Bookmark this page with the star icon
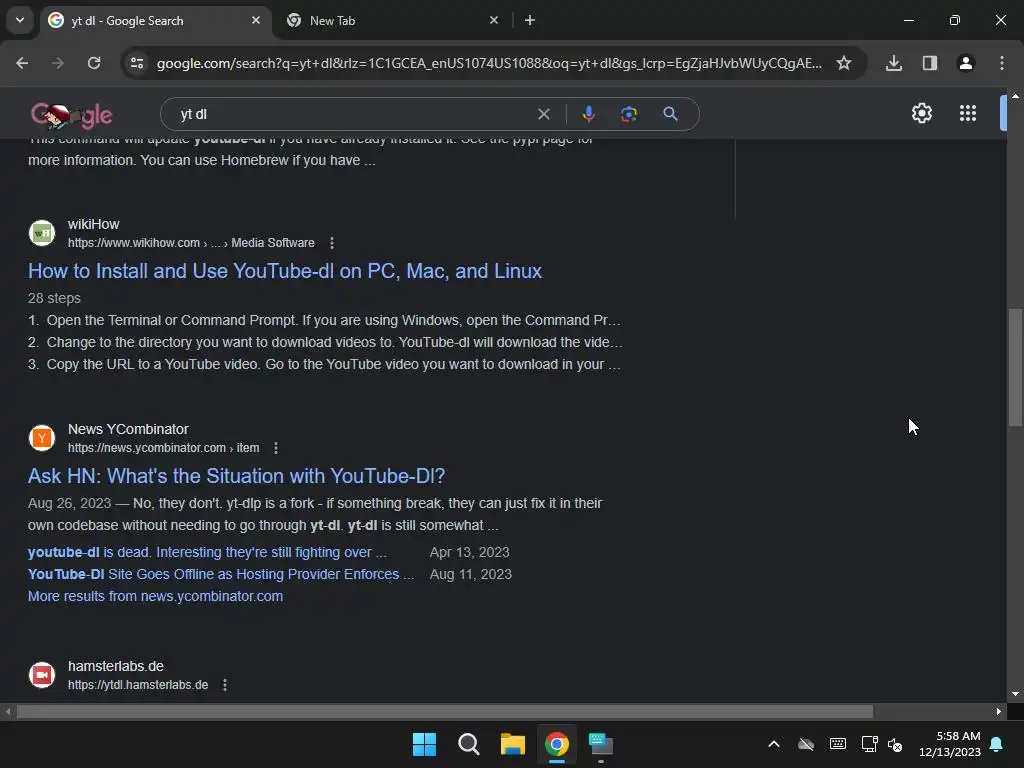Screen dimensions: 1024x768 (844, 63)
